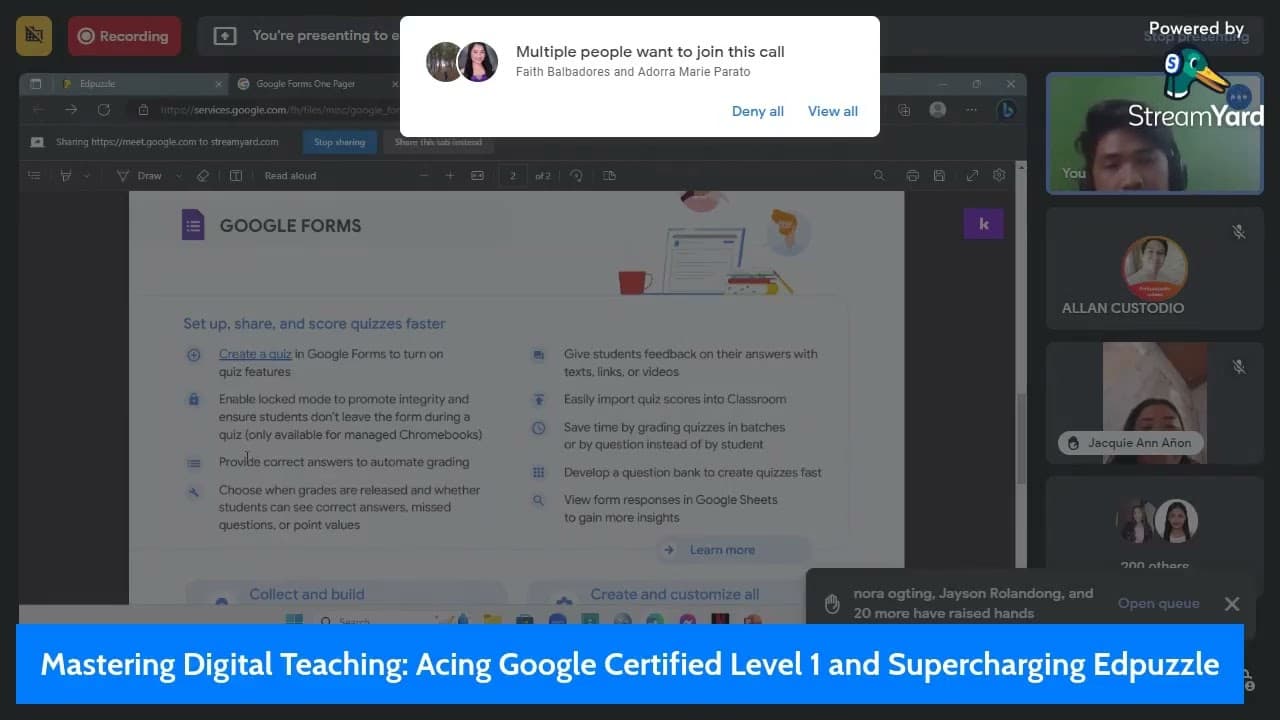
Task: Click the Create a quiz link
Action: [x=255, y=354]
